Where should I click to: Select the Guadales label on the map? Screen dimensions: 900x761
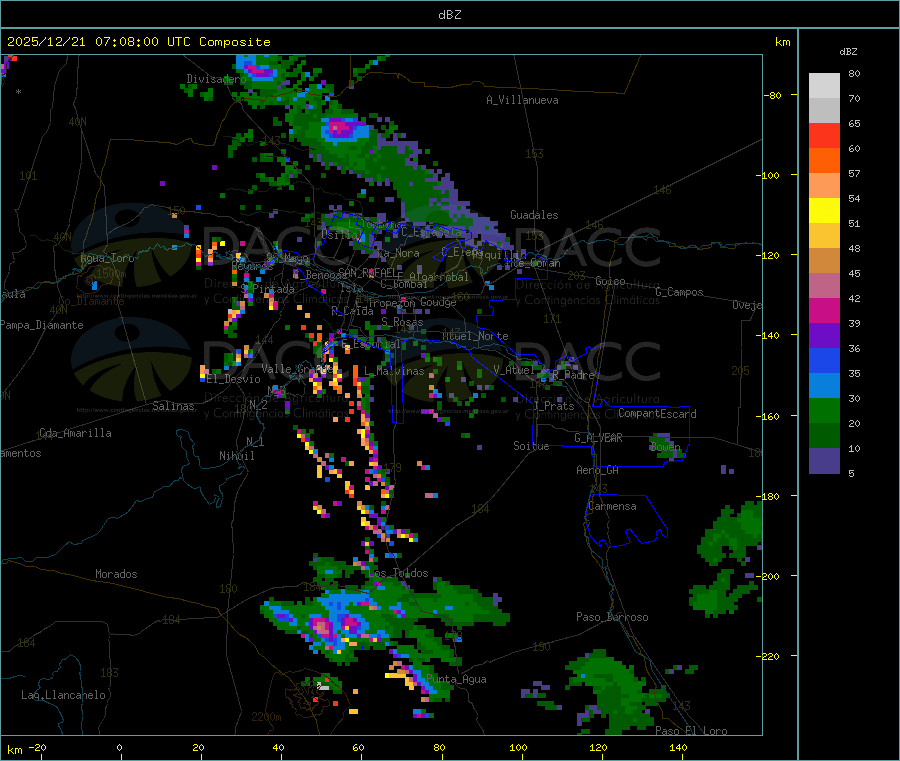tap(534, 215)
